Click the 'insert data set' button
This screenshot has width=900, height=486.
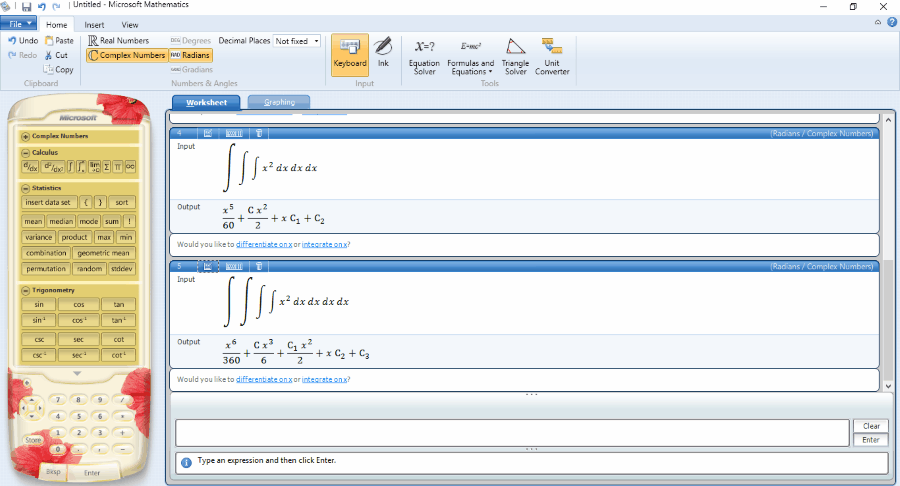point(48,202)
